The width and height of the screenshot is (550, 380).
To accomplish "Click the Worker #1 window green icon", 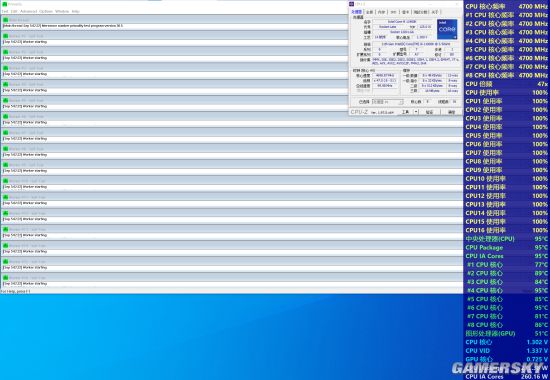I will [x=6, y=36].
